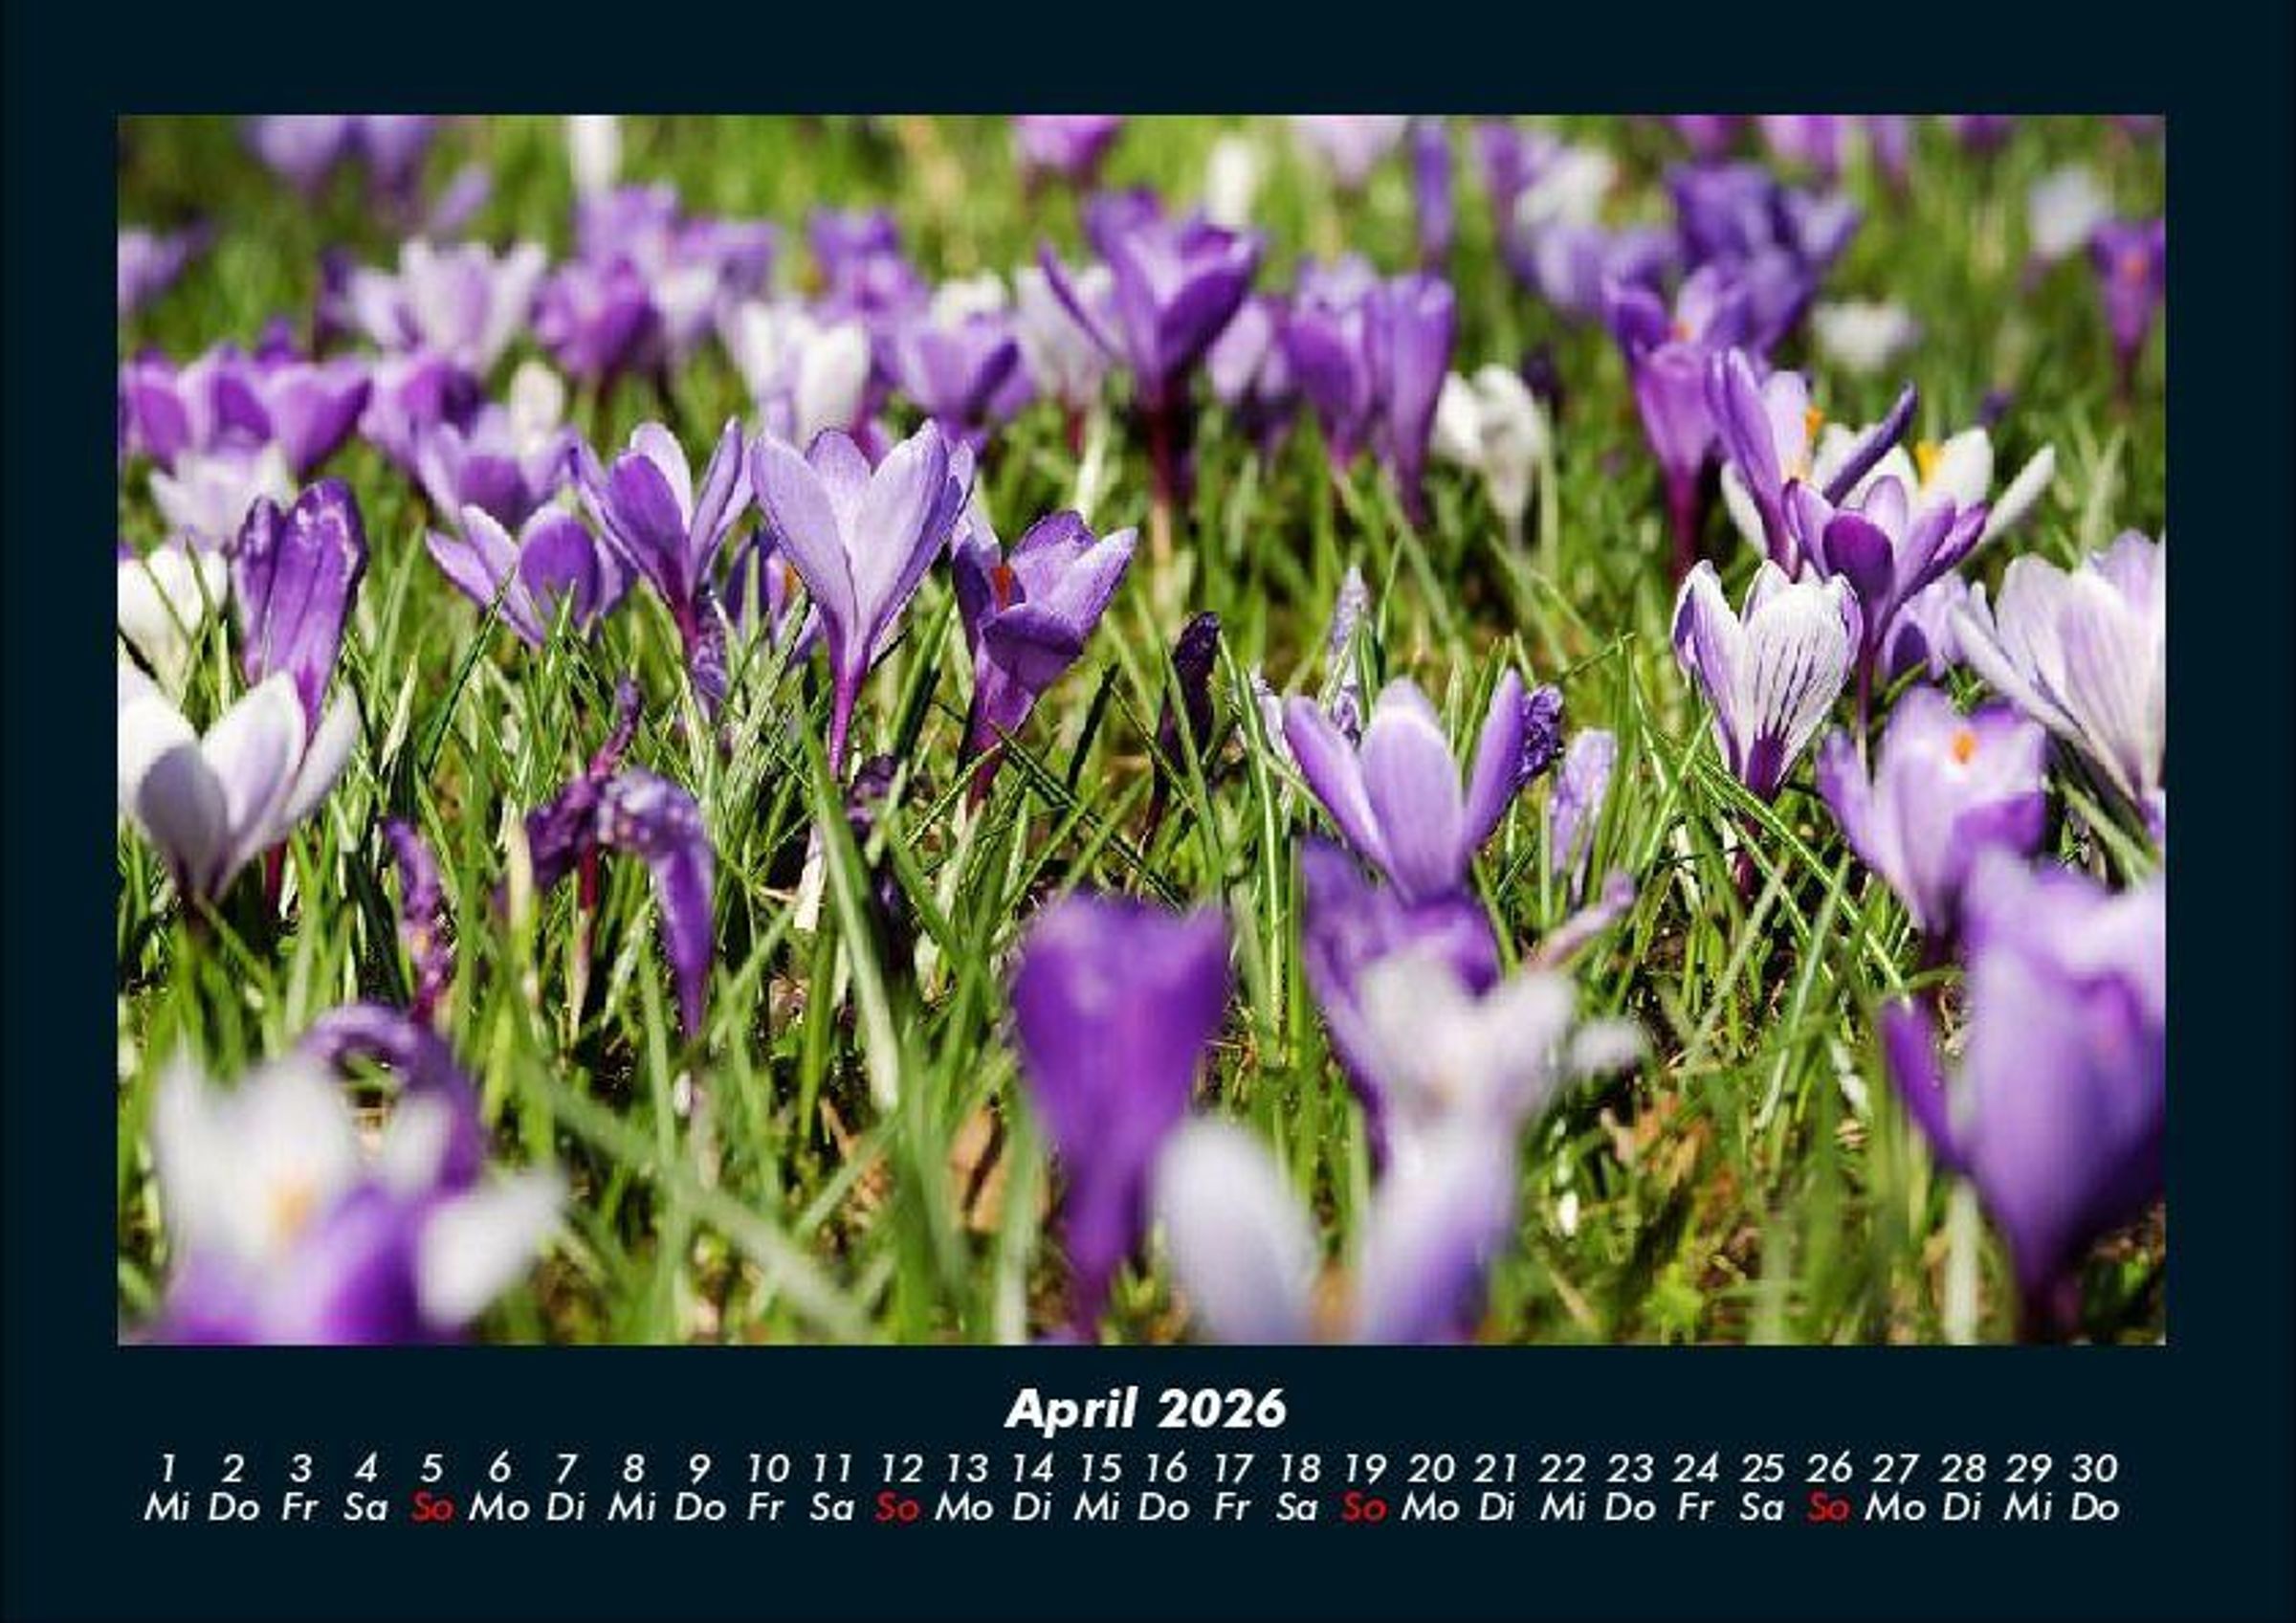Choose day number 13 in the calendar row
Image resolution: width=2296 pixels, height=1623 pixels.
966,1468
